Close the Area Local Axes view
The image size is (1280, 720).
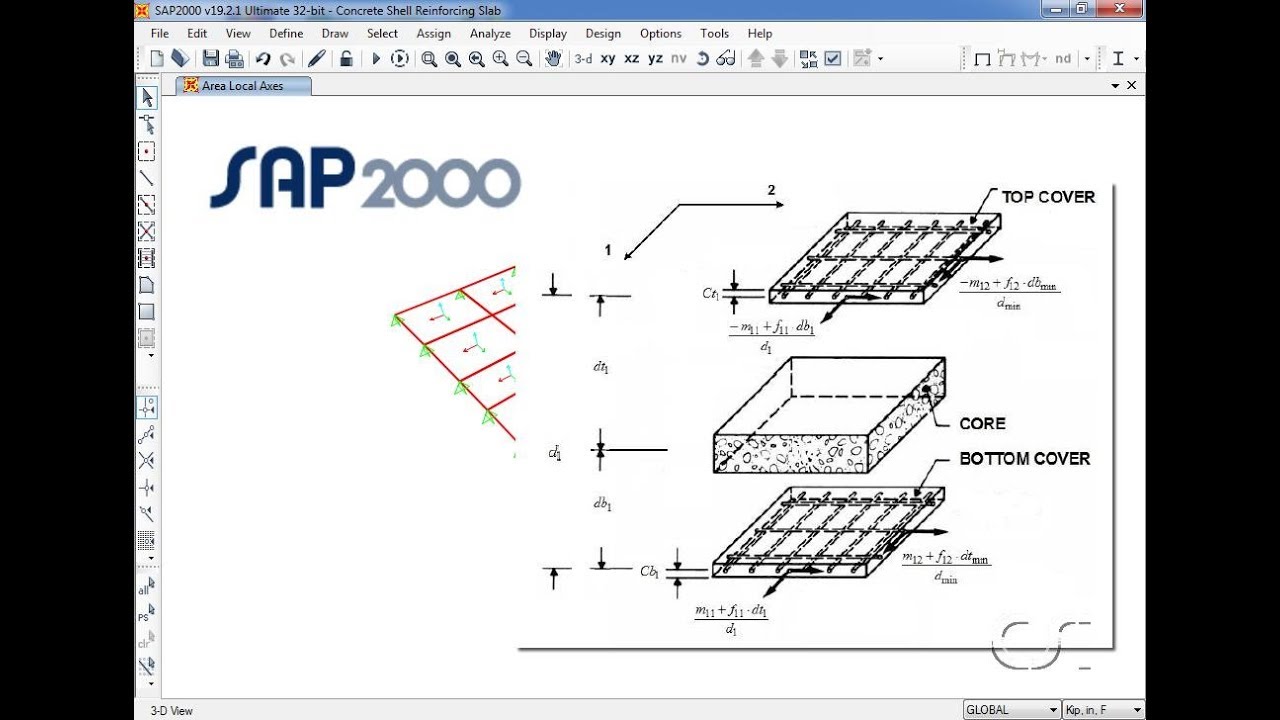[x=1132, y=86]
